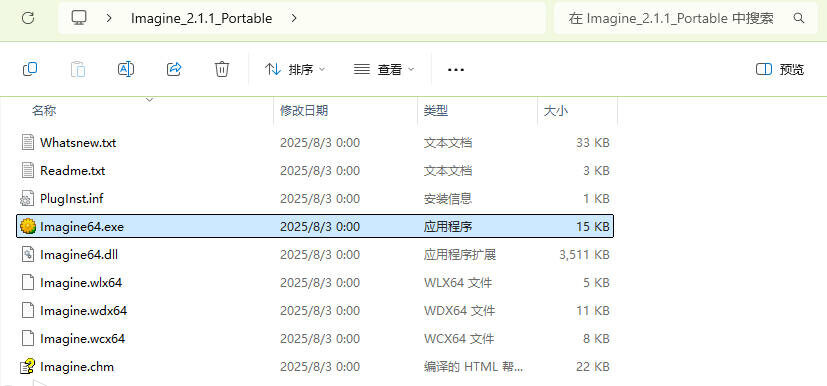Click the PlugInst.inf gear file icon
Image resolution: width=827 pixels, height=386 pixels.
point(27,198)
